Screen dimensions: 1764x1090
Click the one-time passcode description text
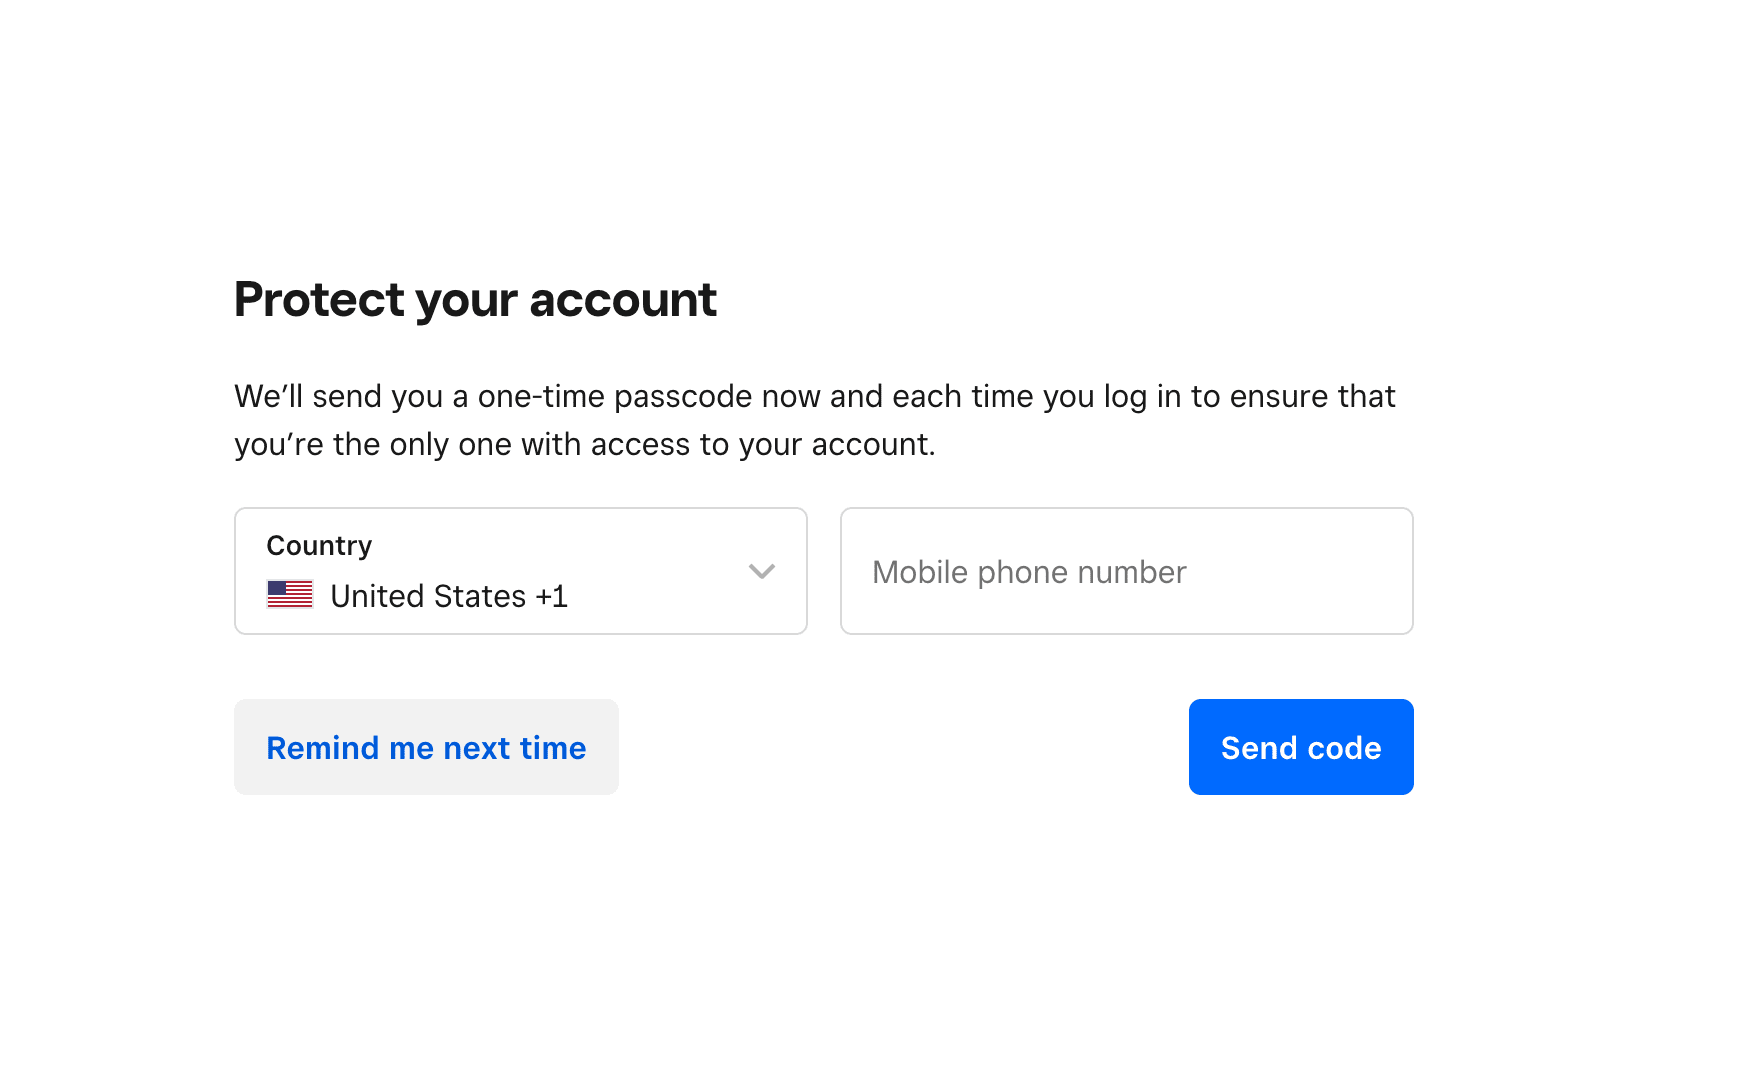click(814, 420)
